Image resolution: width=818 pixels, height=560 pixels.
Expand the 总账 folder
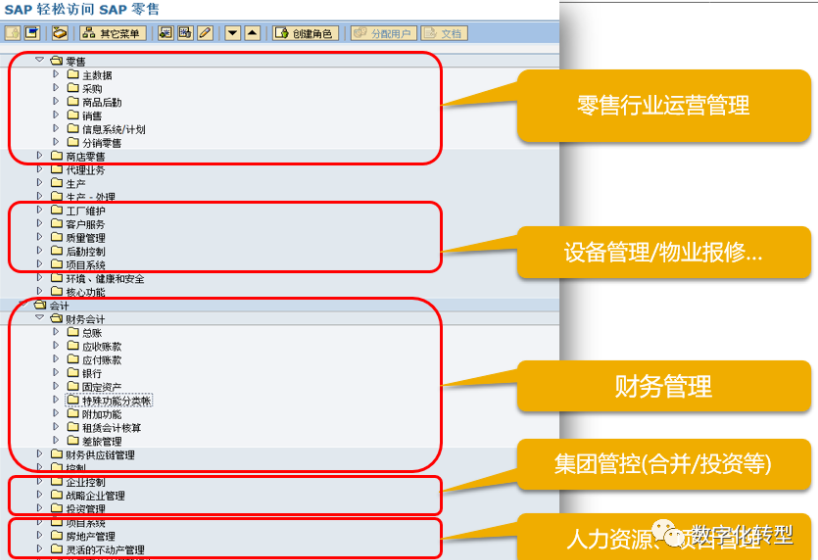tap(56, 332)
